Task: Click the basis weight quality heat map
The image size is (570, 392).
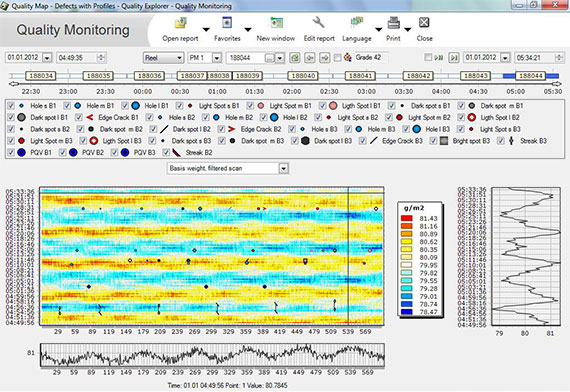Action: point(212,256)
